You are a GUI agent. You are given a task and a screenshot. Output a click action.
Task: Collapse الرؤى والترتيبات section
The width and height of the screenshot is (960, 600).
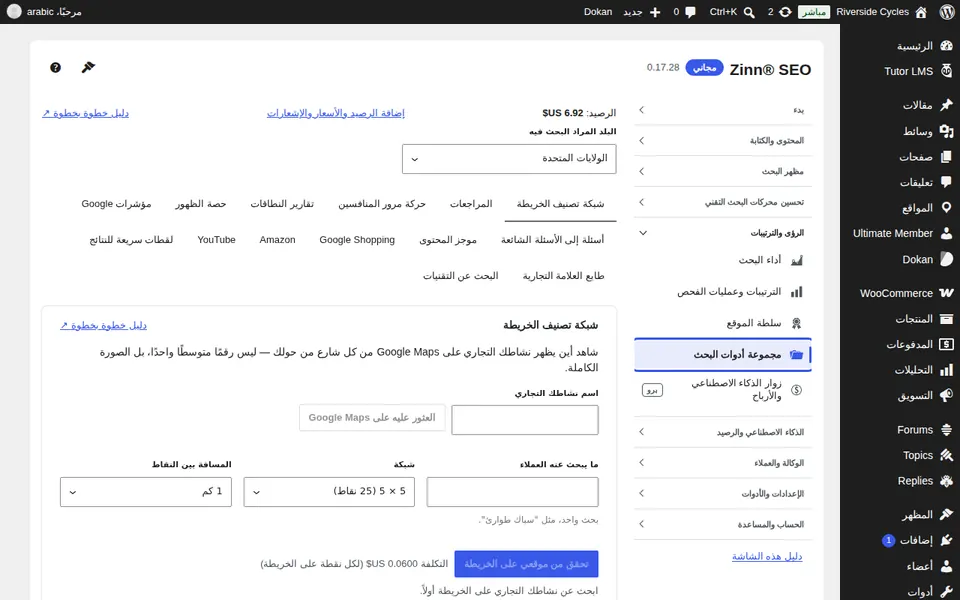point(723,233)
